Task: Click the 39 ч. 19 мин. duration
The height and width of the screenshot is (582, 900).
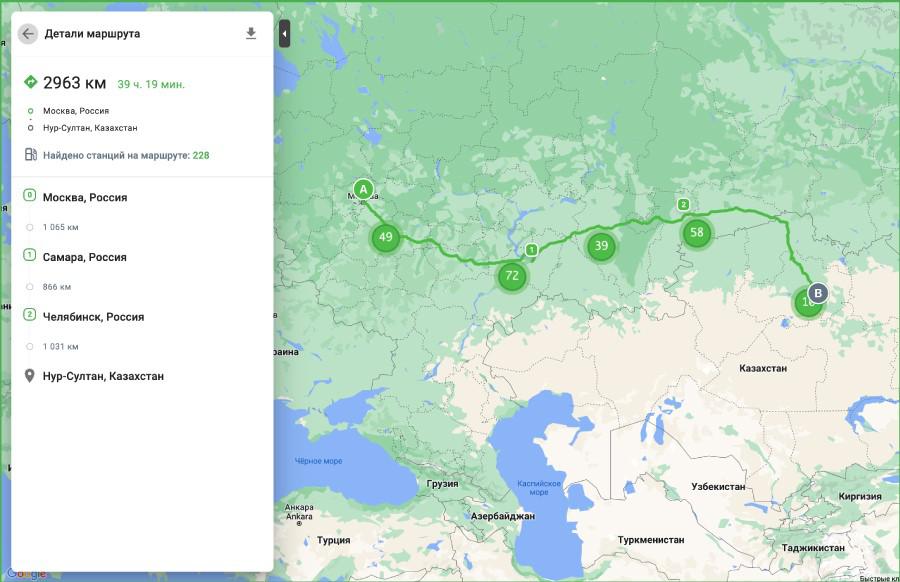Action: coord(151,84)
